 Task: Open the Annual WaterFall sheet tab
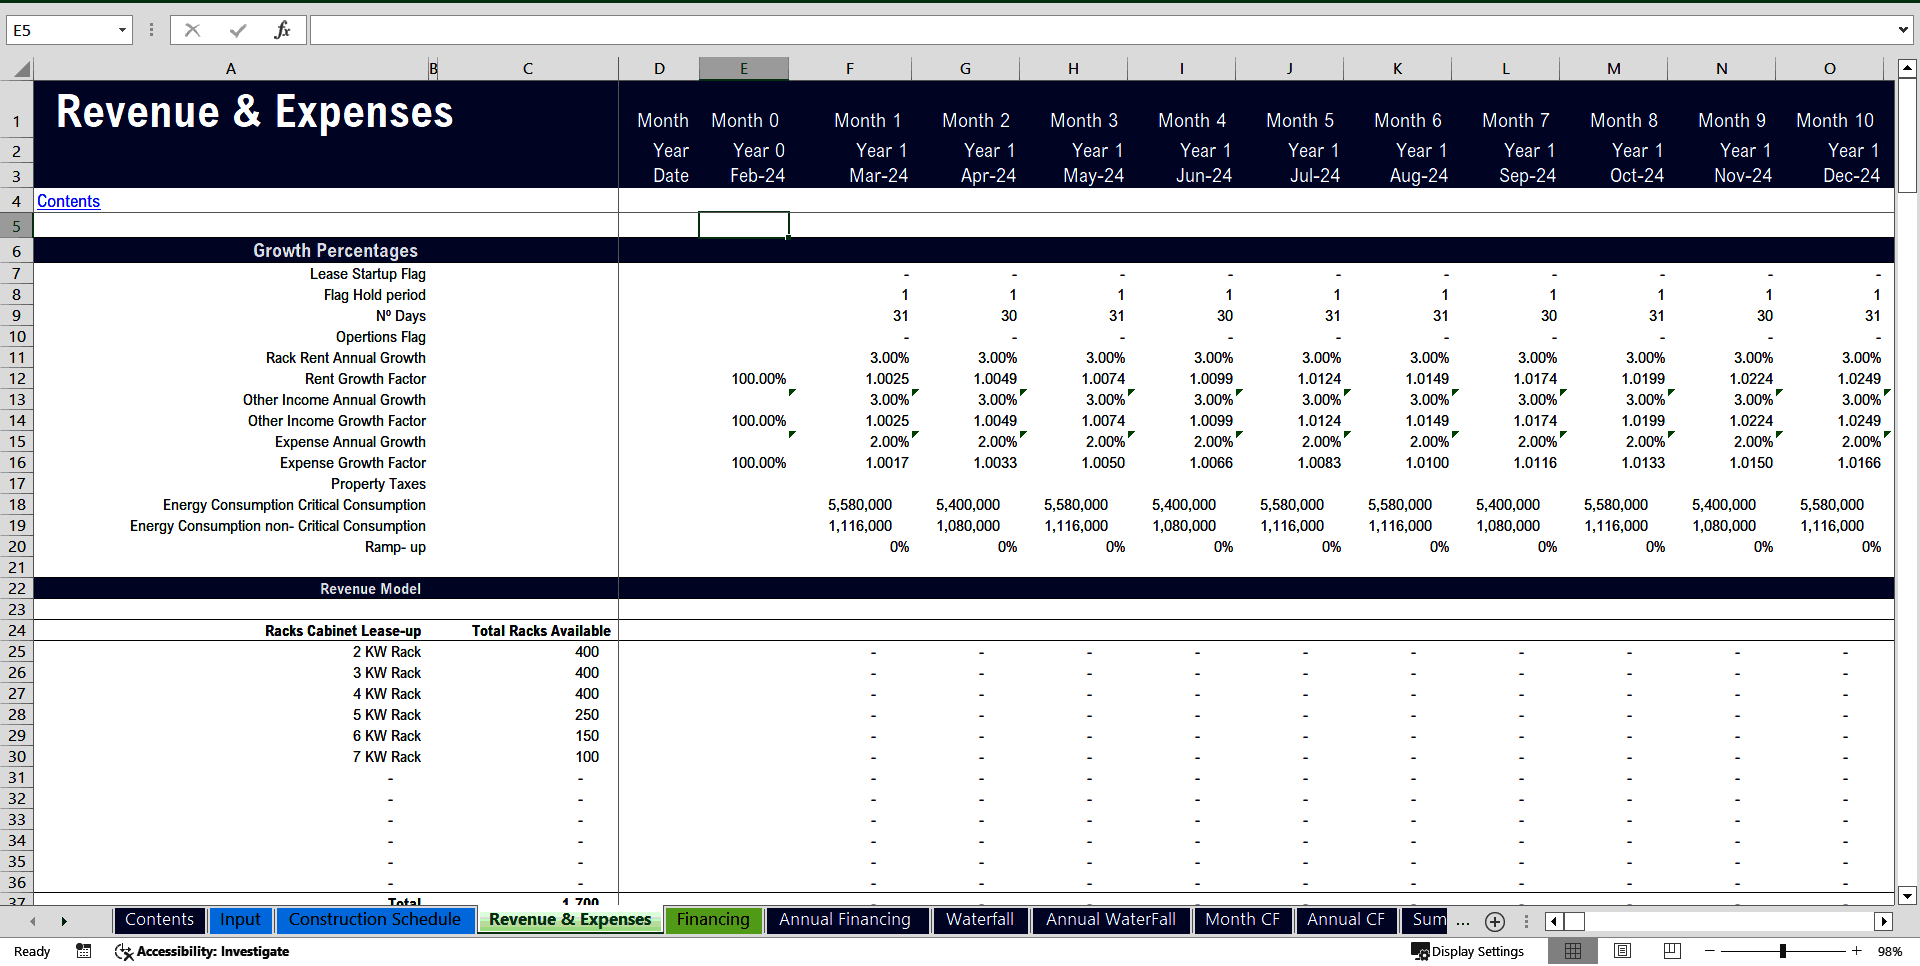[x=1111, y=920]
